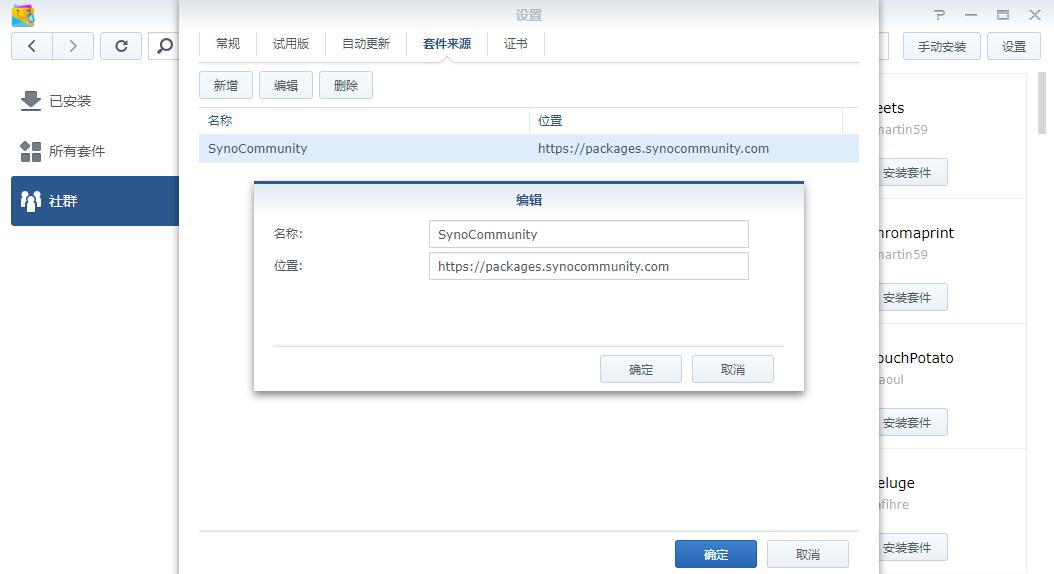Switch to the 试用版 tab
Viewport: 1054px width, 574px height.
[x=290, y=44]
